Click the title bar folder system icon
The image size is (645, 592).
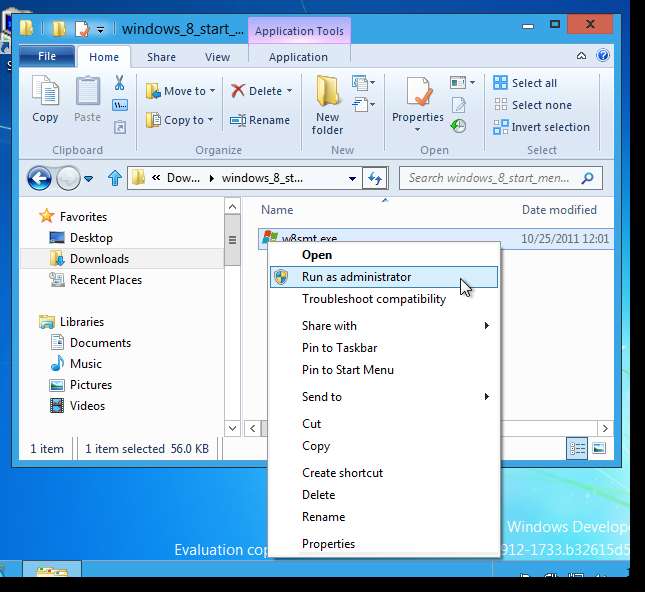click(27, 28)
